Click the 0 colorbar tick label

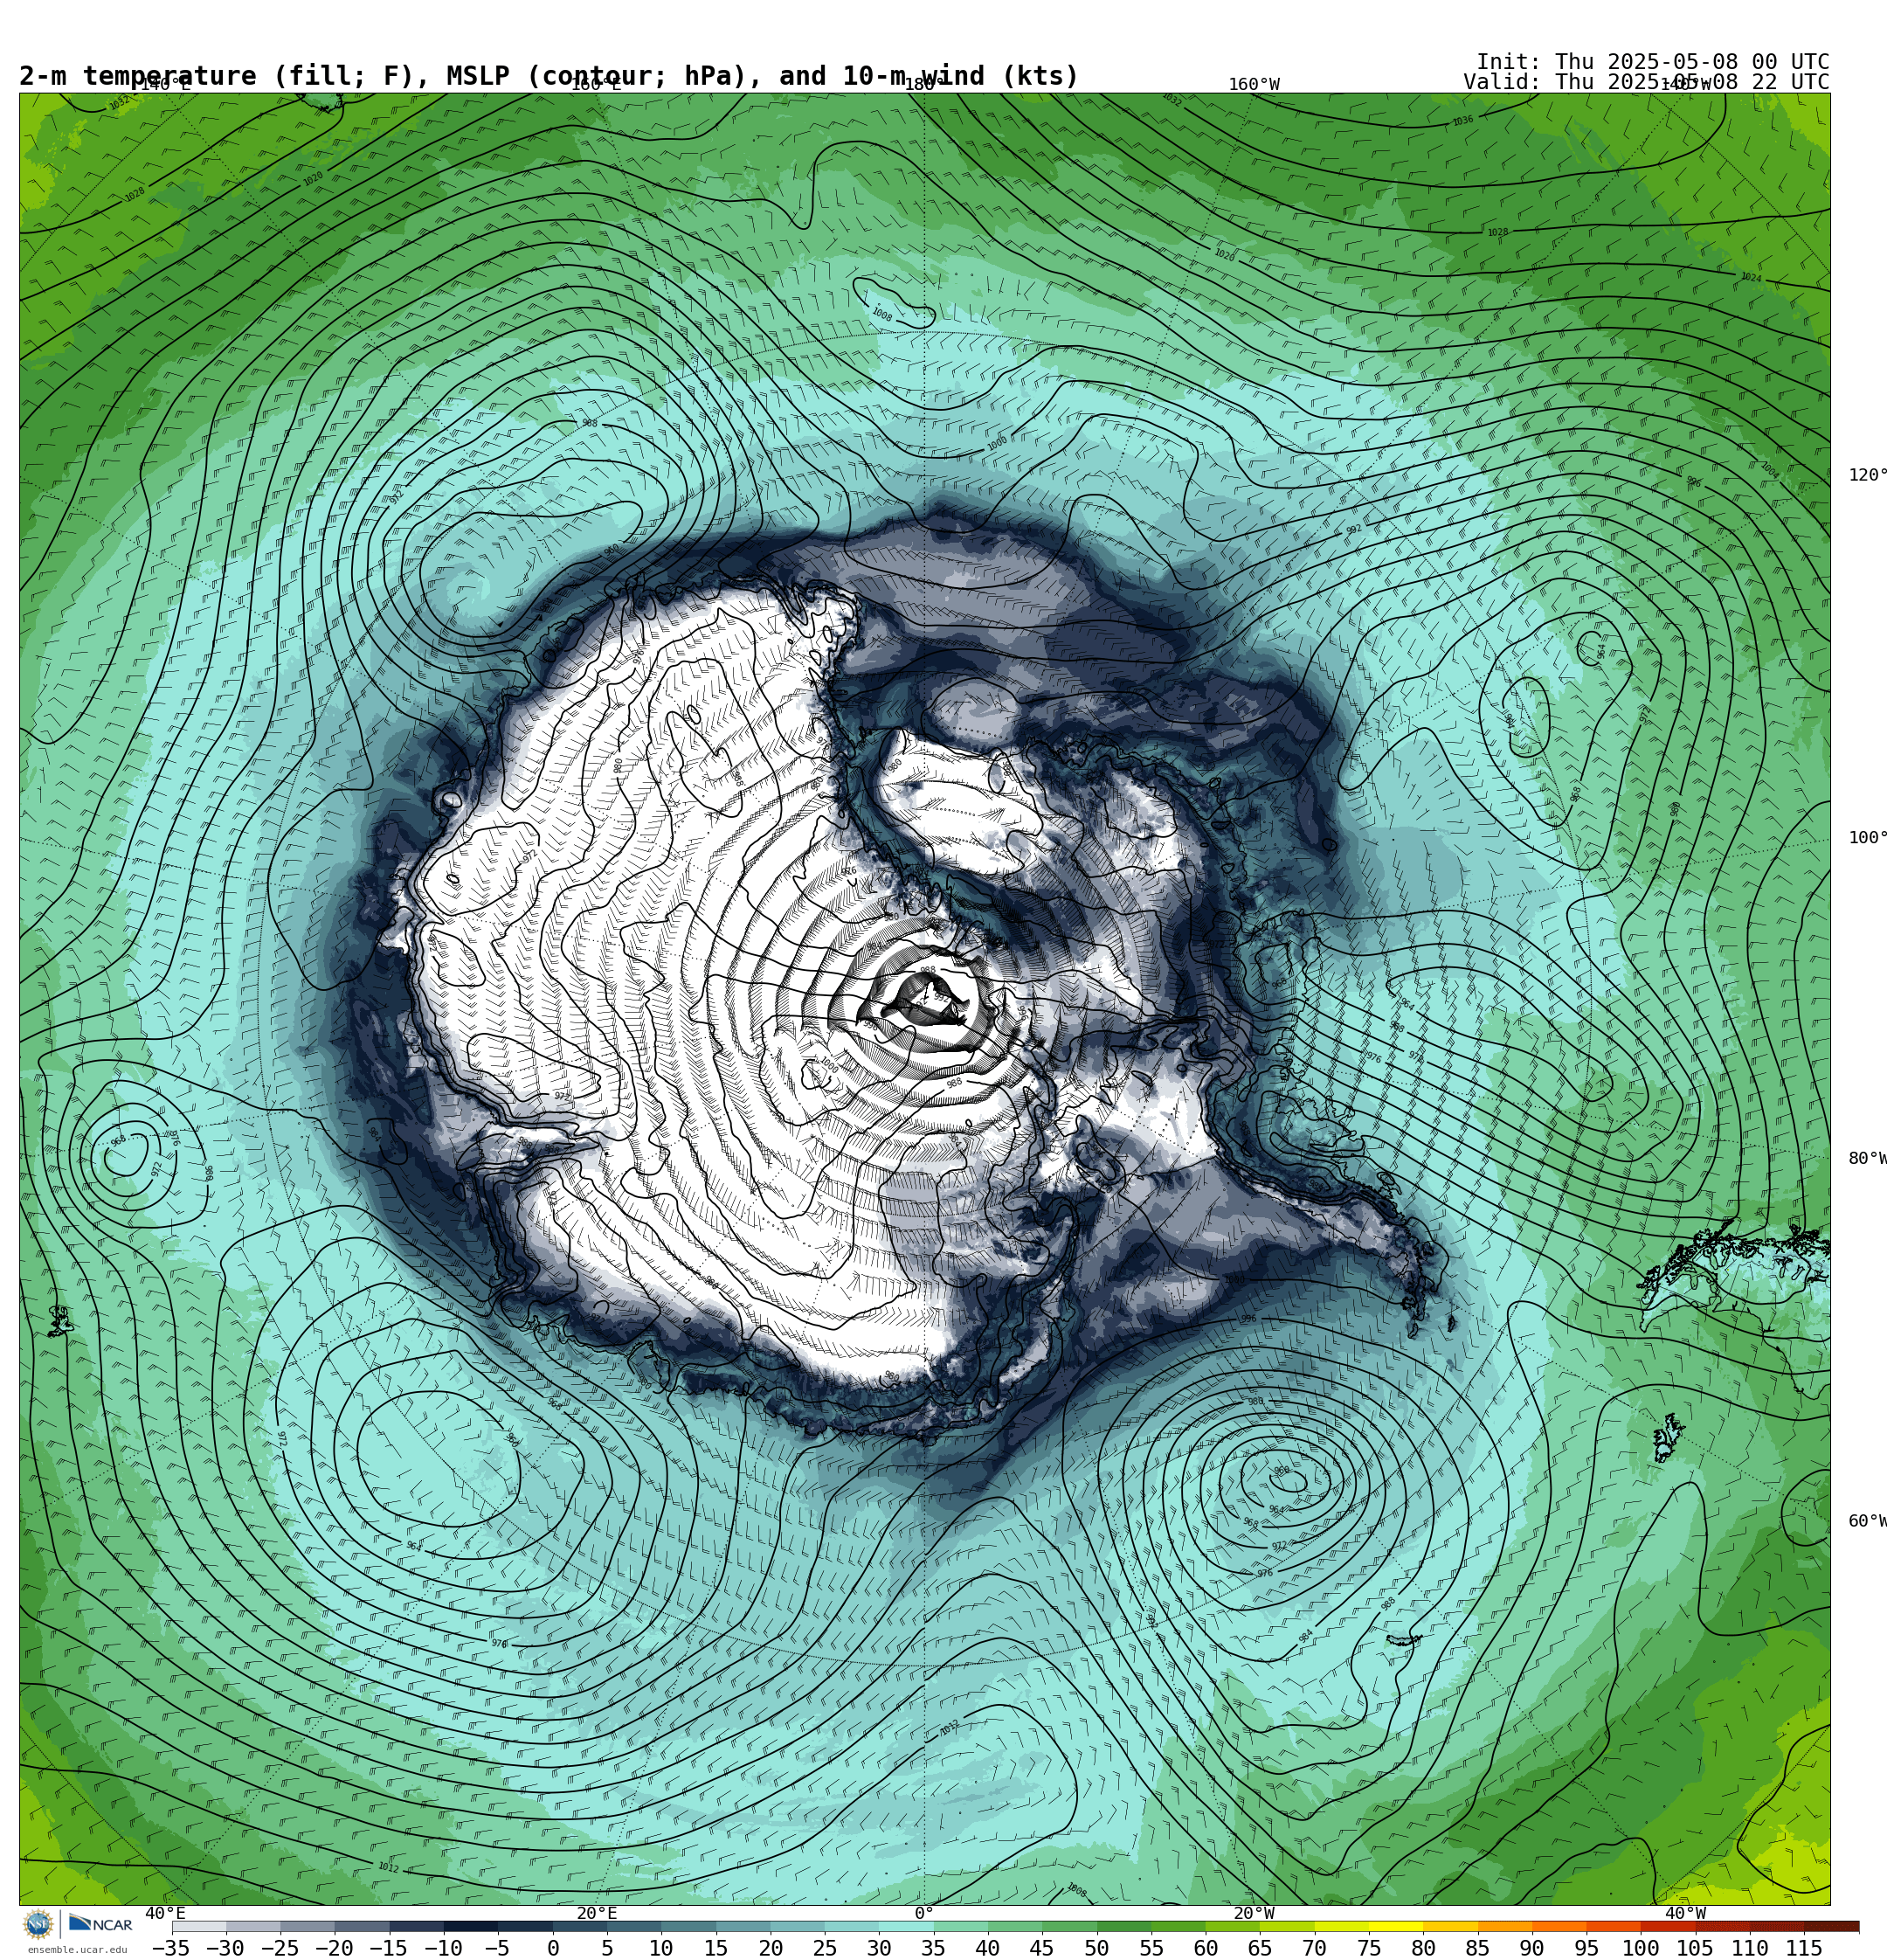click(x=553, y=1948)
